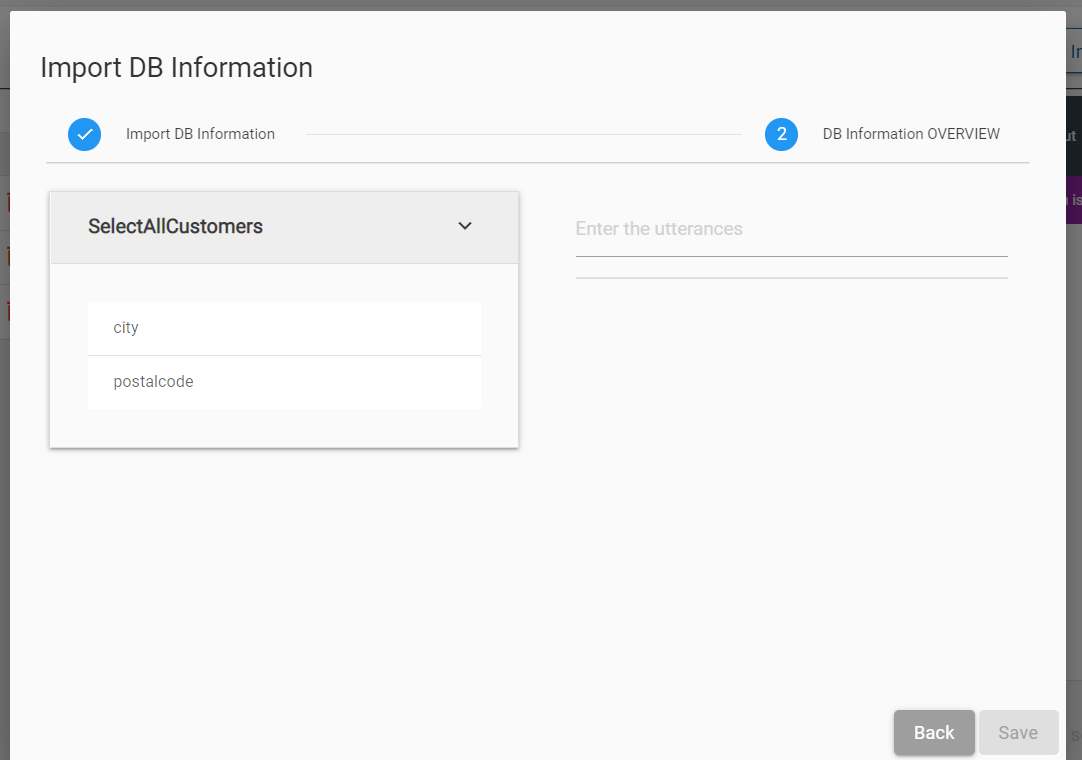Go to the Import DB Information step label
The image size is (1082, 760).
tap(200, 134)
